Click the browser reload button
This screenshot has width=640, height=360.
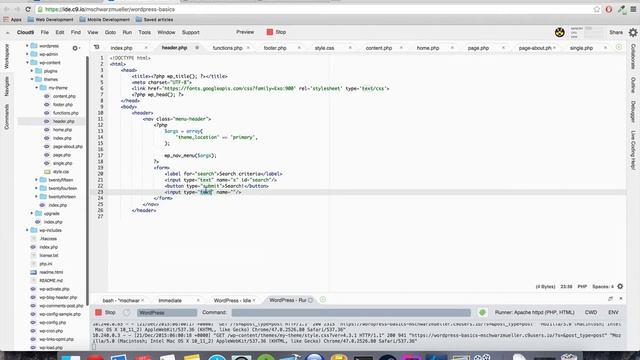click(x=28, y=9)
